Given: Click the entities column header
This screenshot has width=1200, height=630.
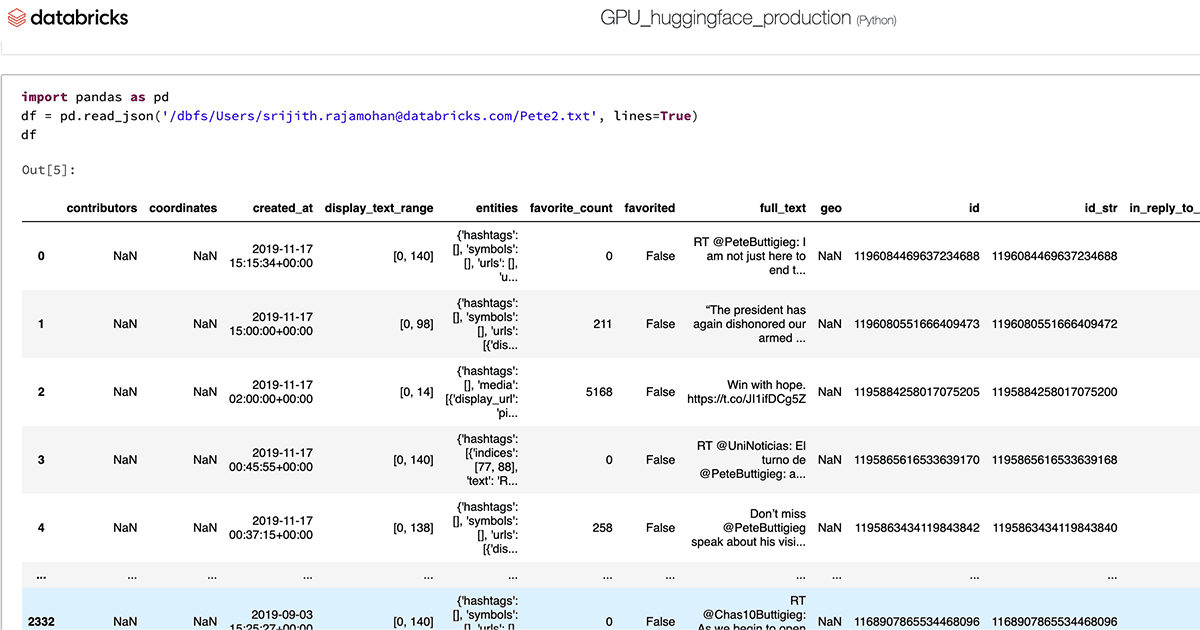Looking at the screenshot, I should click(x=497, y=208).
